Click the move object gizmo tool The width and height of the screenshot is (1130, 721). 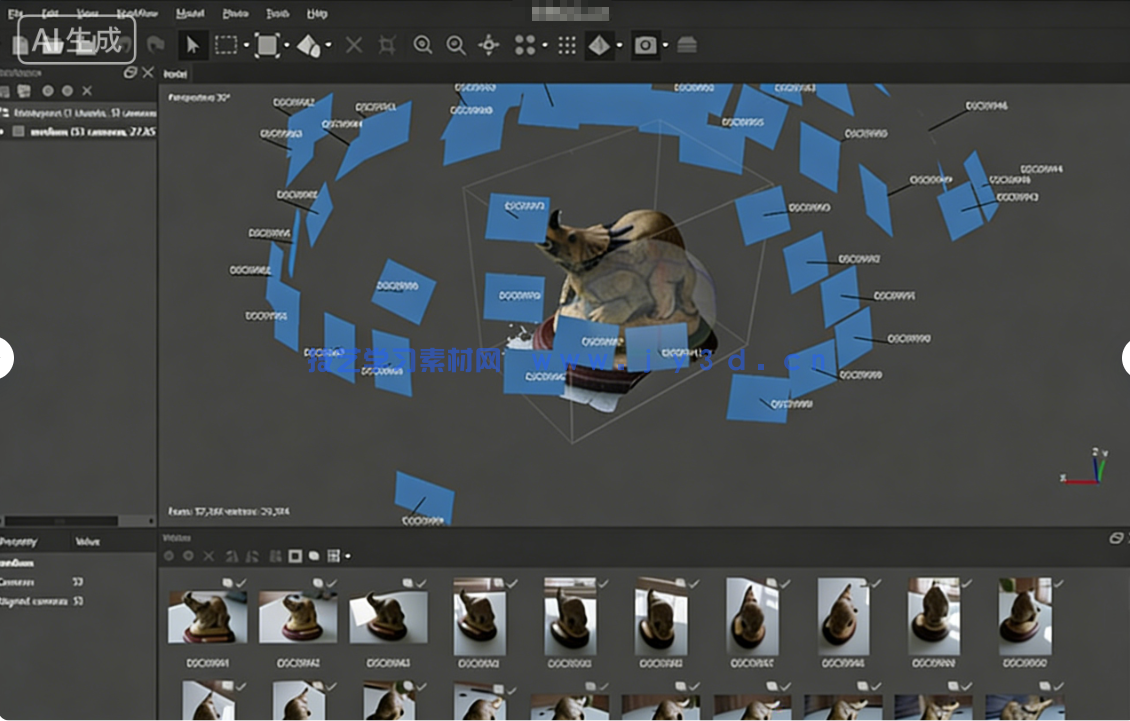tap(490, 45)
